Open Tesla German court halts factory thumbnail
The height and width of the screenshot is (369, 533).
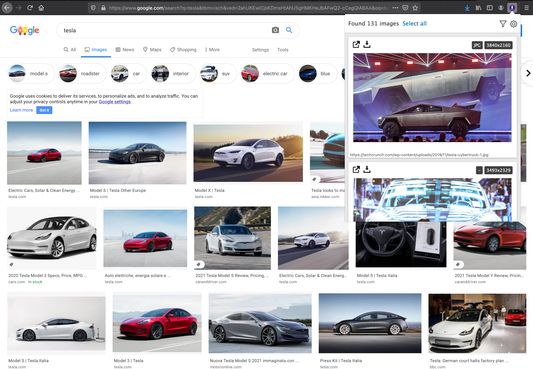[477, 323]
